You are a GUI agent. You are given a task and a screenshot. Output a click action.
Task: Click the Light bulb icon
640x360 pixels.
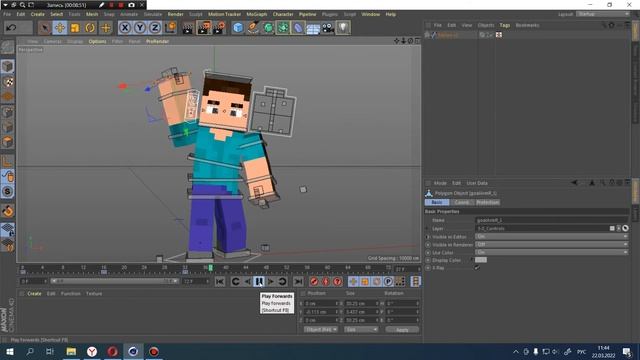click(x=343, y=28)
